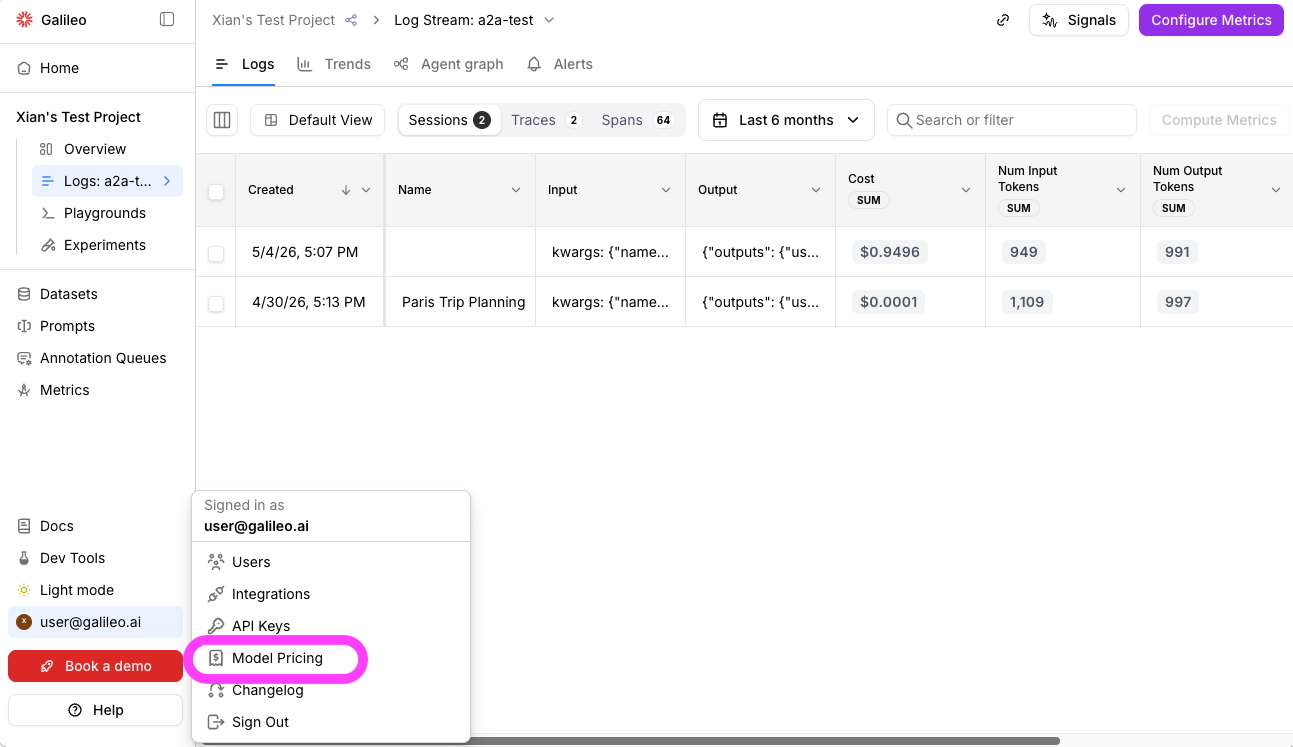Image resolution: width=1293 pixels, height=747 pixels.
Task: Open the Output column menu chevron
Action: pos(816,190)
